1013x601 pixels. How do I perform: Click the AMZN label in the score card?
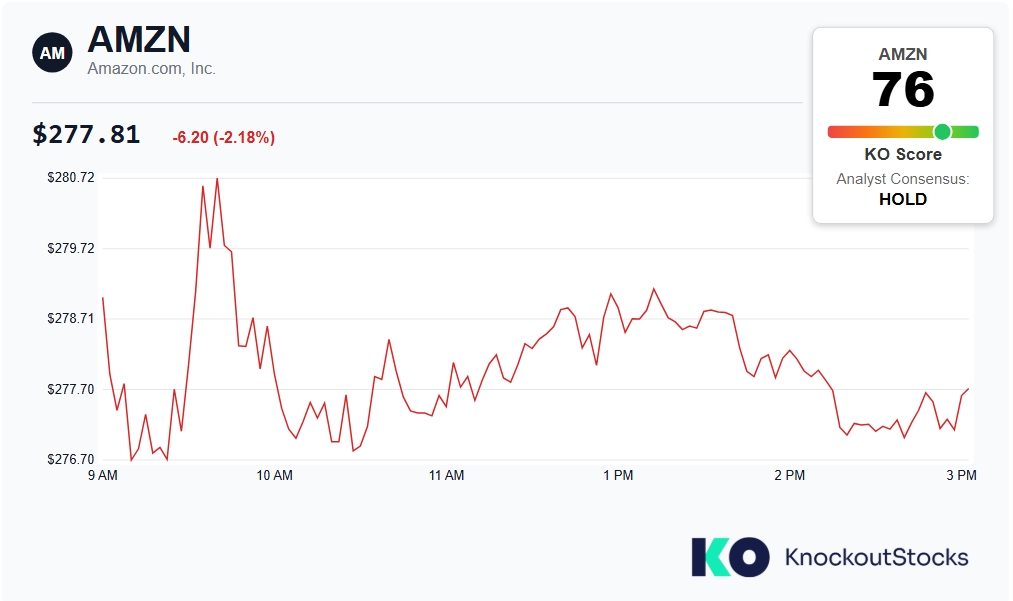[903, 54]
